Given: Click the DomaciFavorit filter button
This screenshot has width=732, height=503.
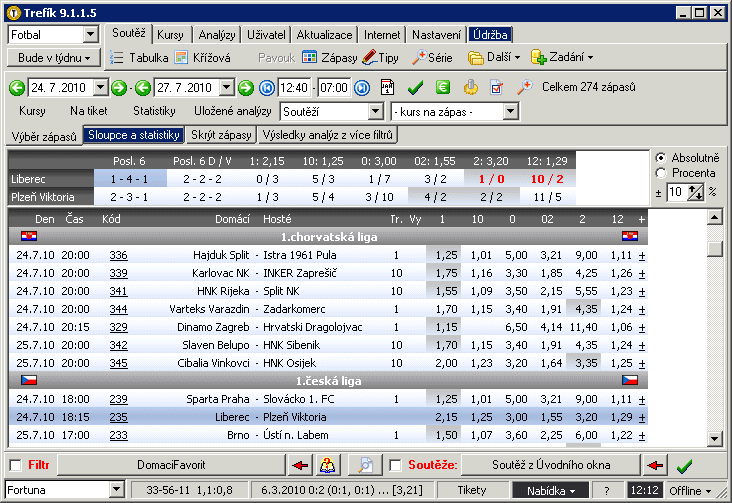Looking at the screenshot, I should [x=171, y=465].
